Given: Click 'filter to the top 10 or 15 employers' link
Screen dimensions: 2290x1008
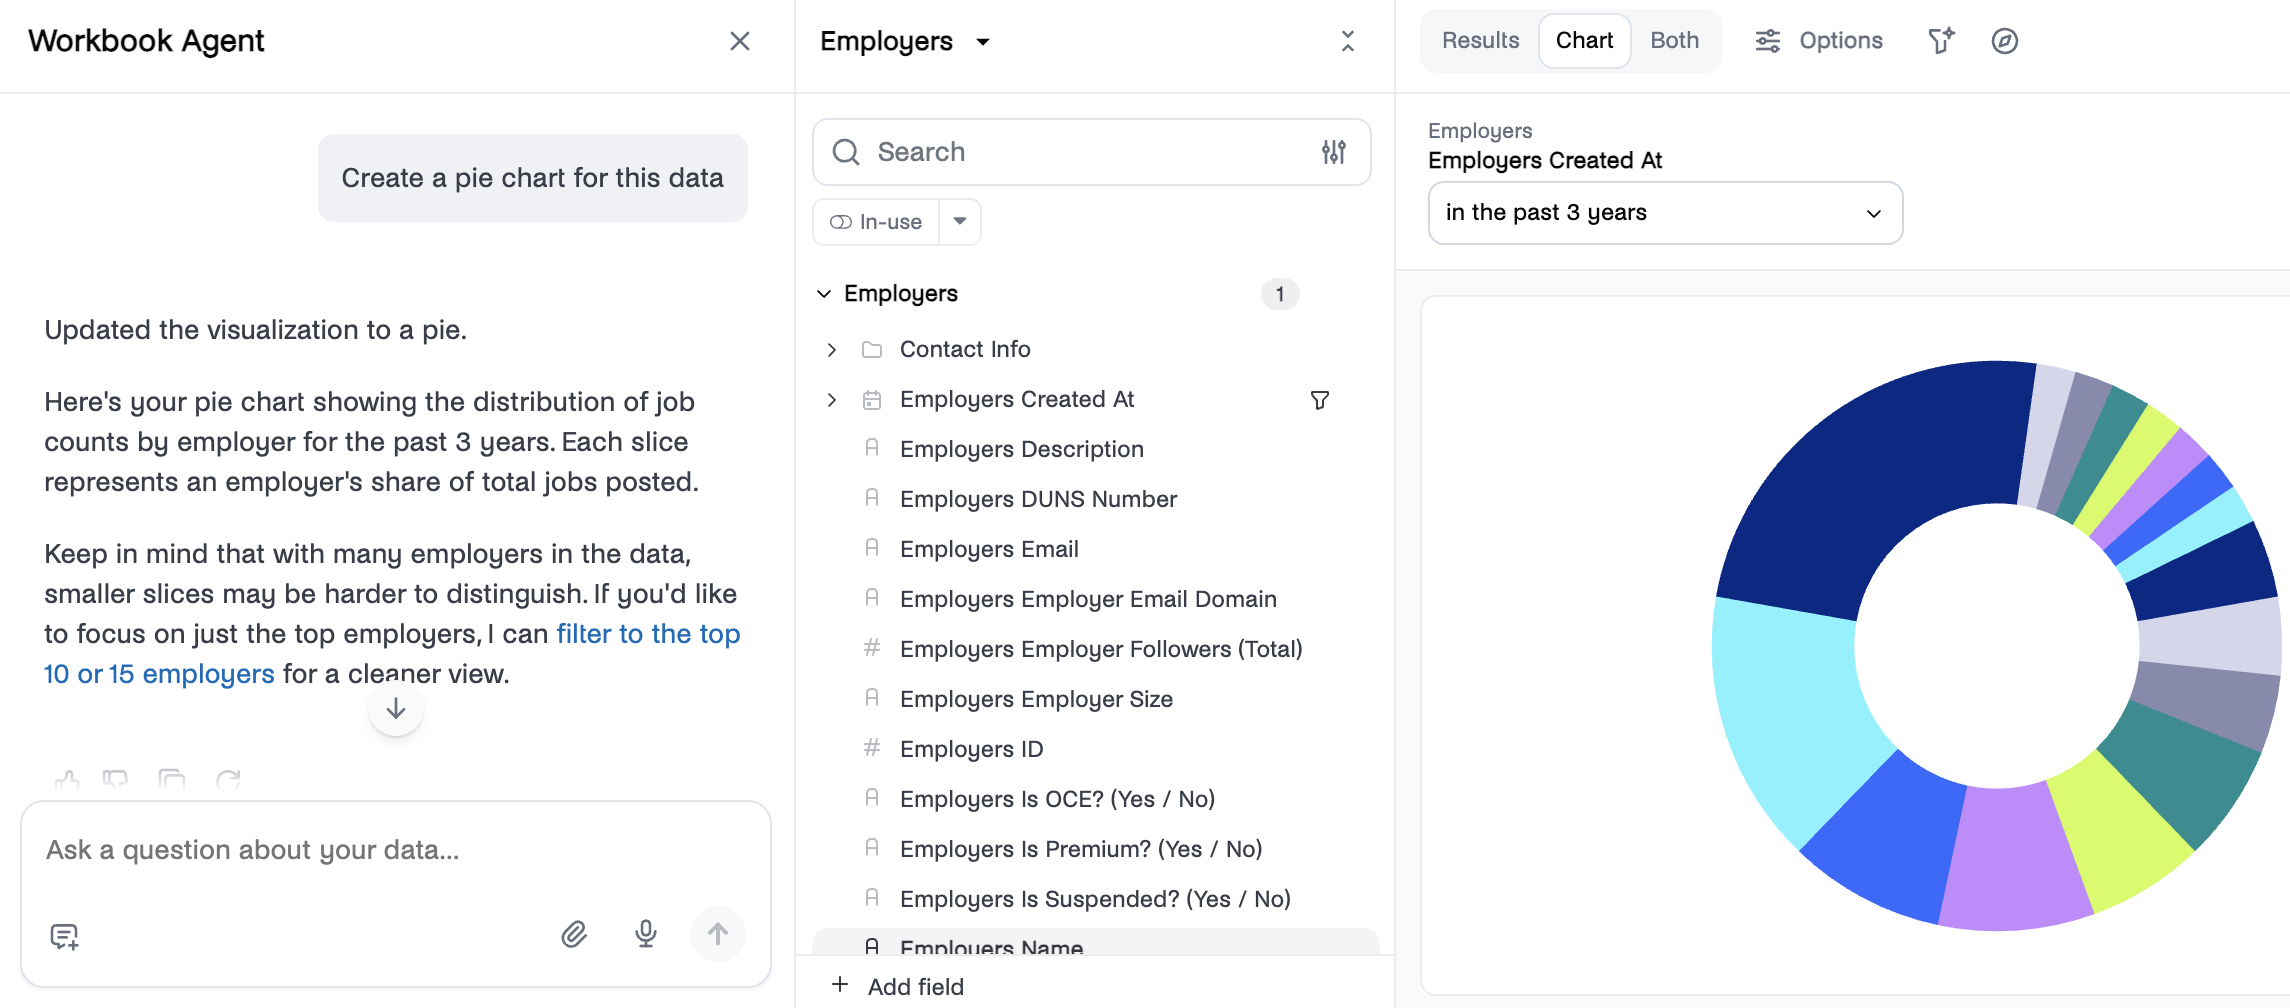Looking at the screenshot, I should [392, 654].
